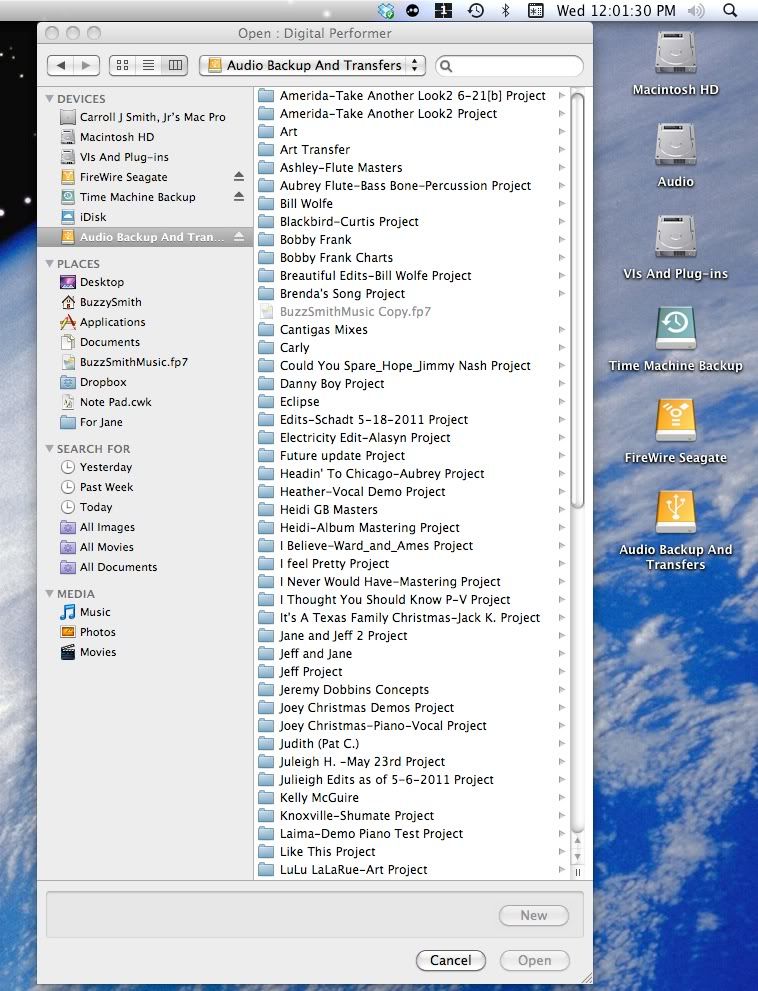Eject Audio Backup And Transfers drive
This screenshot has width=758, height=991.
tap(239, 237)
